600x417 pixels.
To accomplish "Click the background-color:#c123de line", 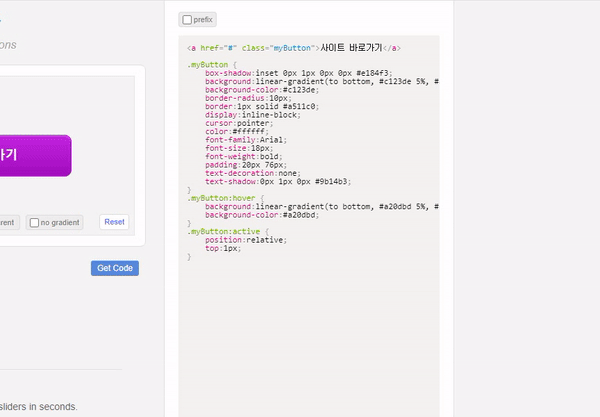I will point(262,90).
